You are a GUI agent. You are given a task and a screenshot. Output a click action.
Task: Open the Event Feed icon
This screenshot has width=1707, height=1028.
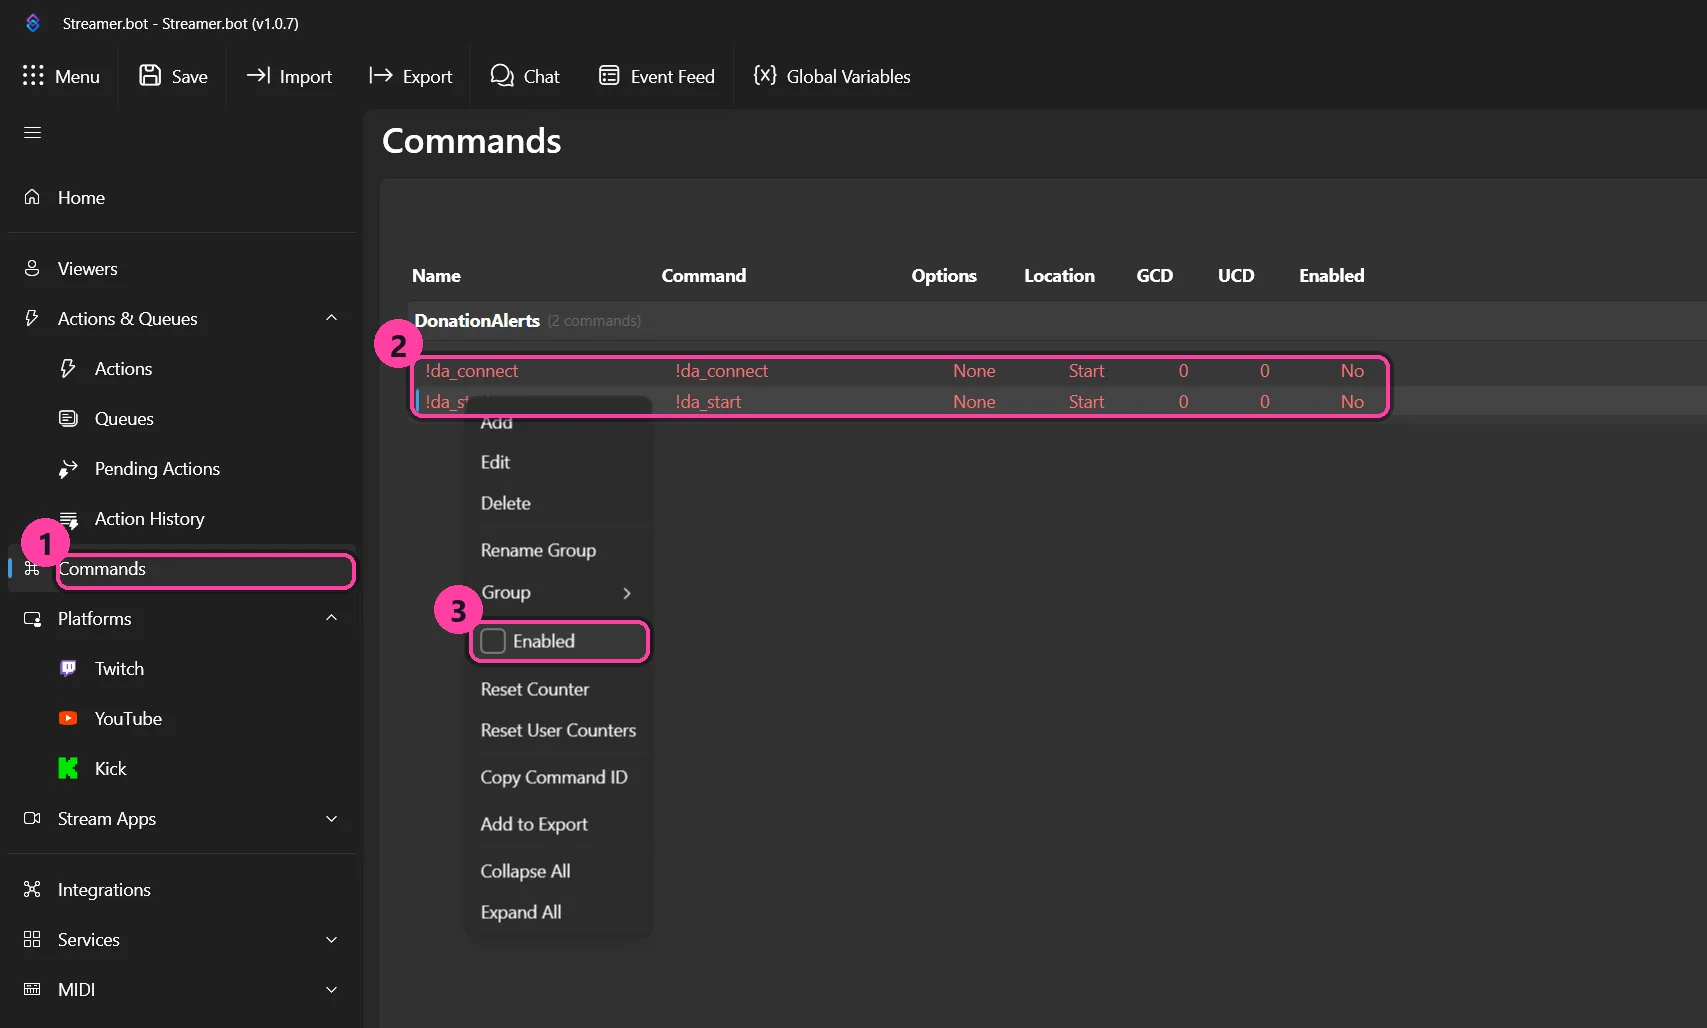coord(609,76)
